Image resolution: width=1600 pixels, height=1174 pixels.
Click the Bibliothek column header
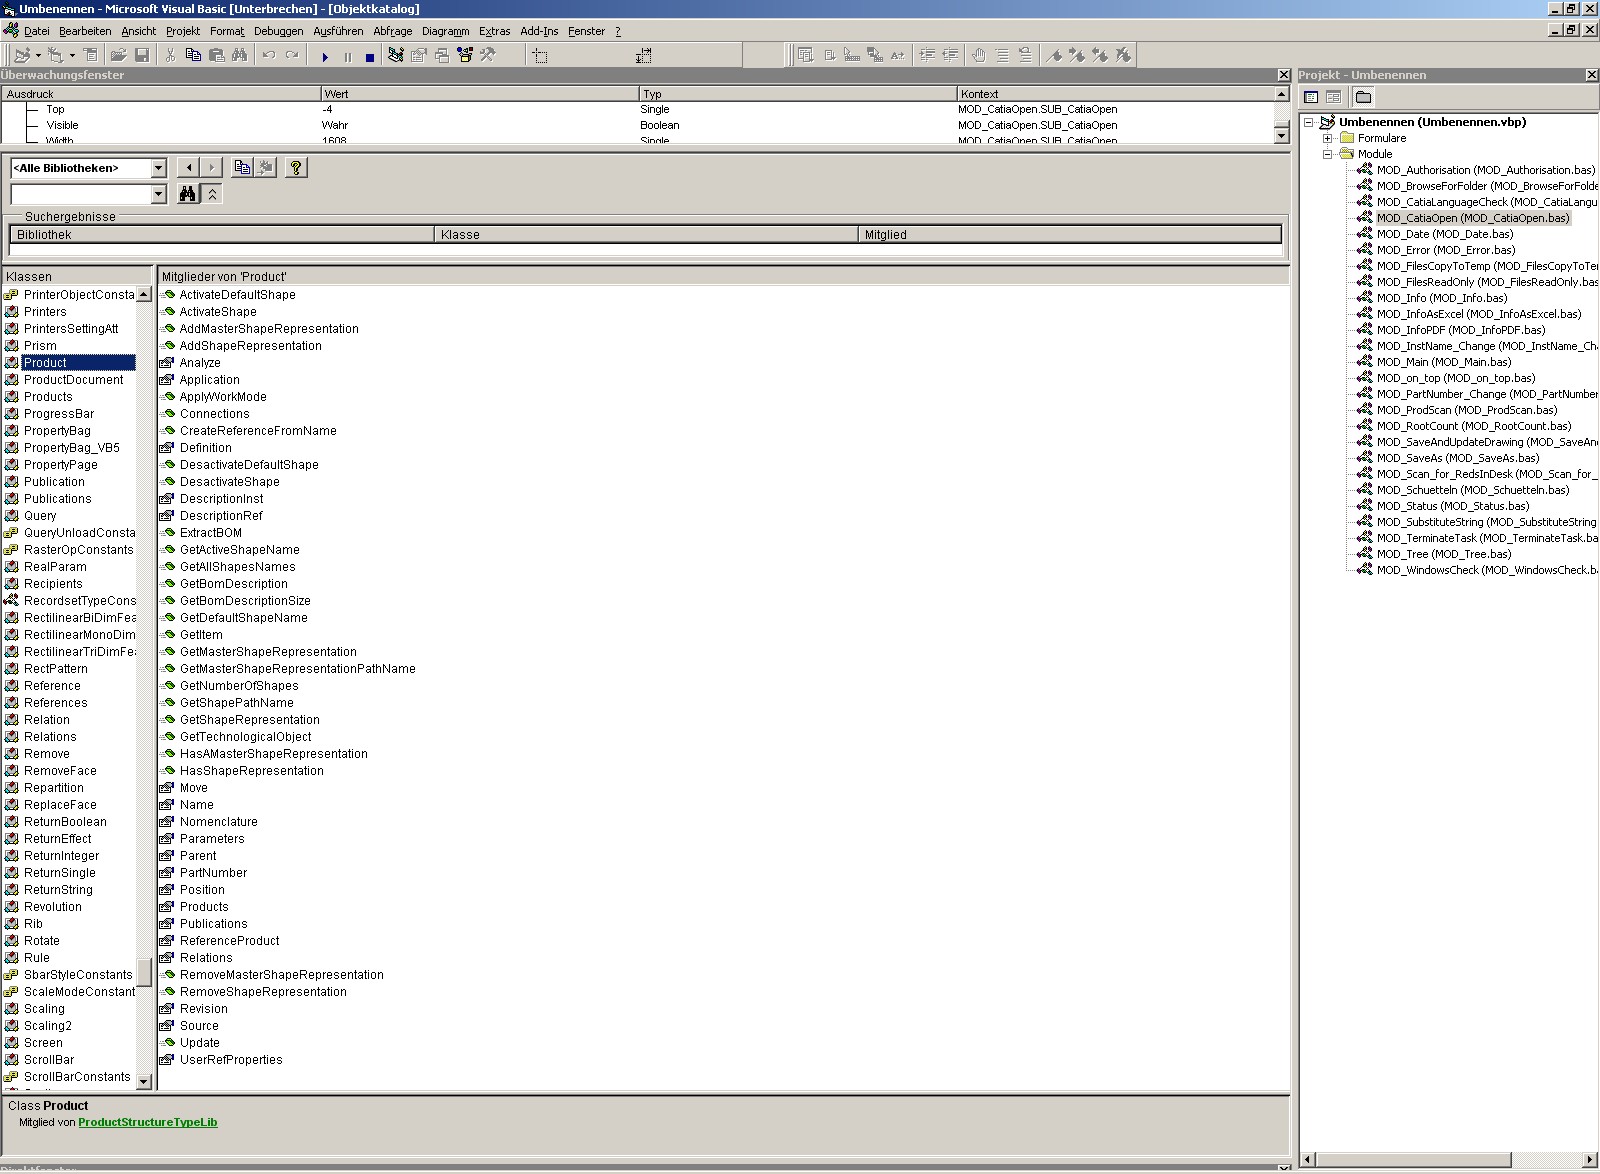pos(222,235)
